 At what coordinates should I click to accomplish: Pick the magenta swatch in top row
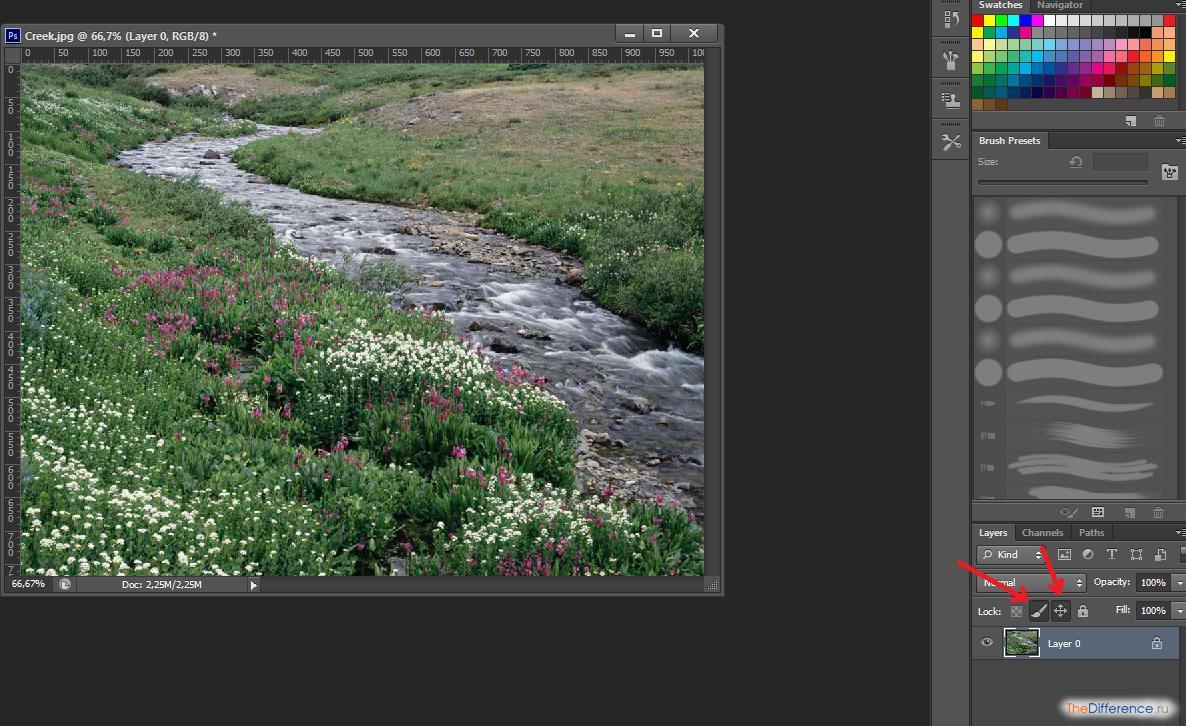[1038, 20]
